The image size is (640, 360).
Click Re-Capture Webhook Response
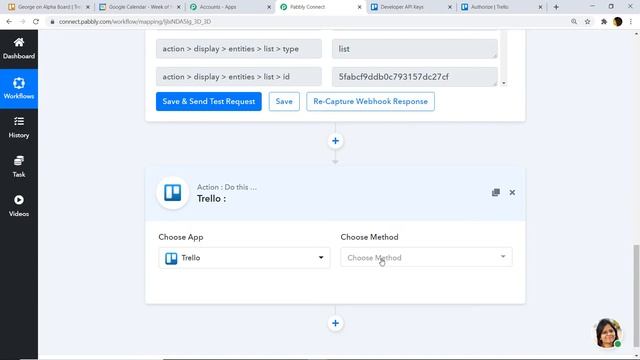click(x=370, y=101)
